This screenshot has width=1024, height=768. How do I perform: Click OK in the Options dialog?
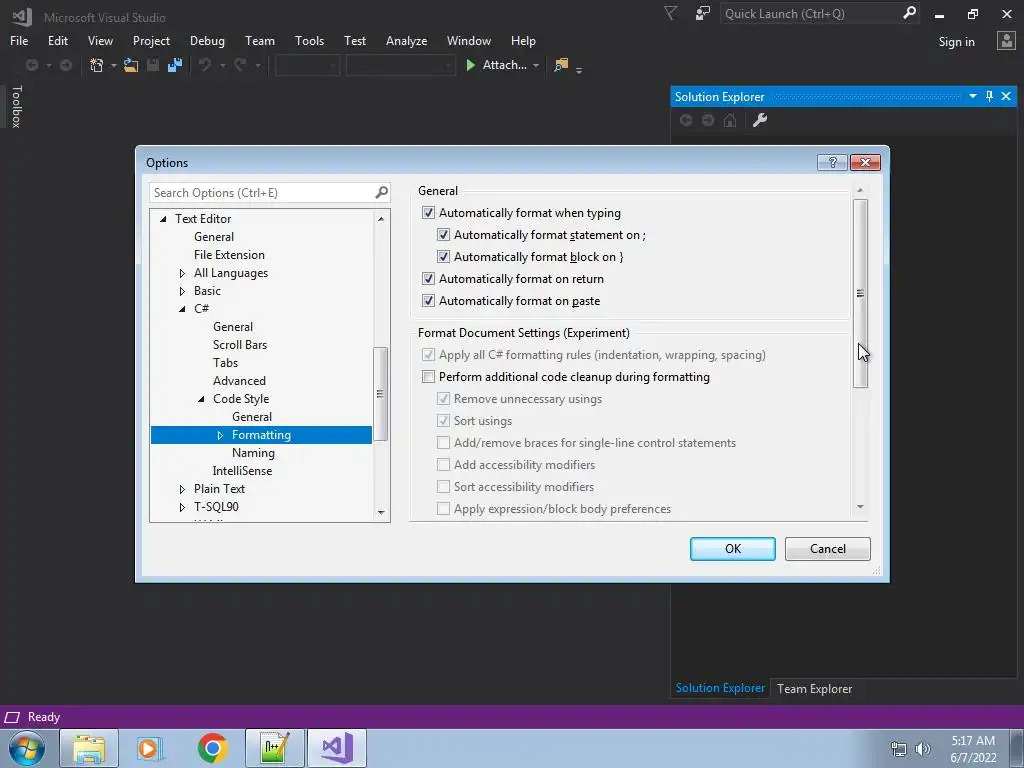tap(733, 549)
